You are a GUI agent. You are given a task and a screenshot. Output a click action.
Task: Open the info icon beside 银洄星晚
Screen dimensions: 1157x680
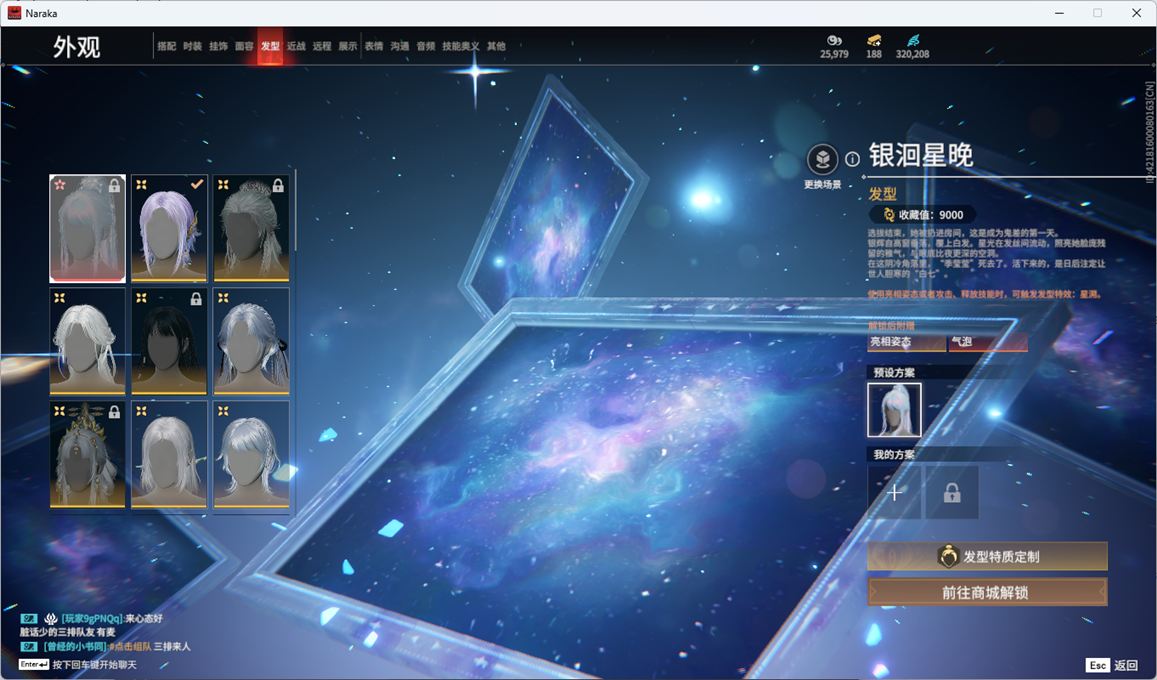[x=852, y=159]
